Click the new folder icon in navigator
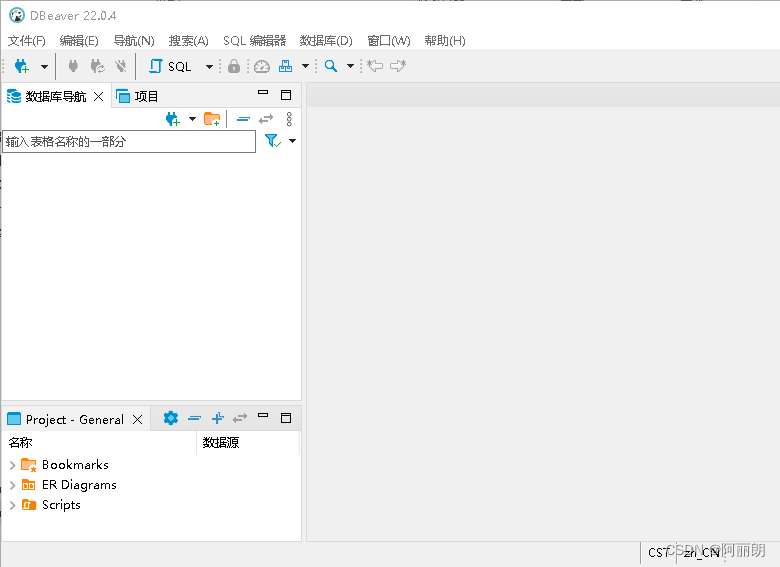Screen dimensions: 780x567 tap(212, 119)
